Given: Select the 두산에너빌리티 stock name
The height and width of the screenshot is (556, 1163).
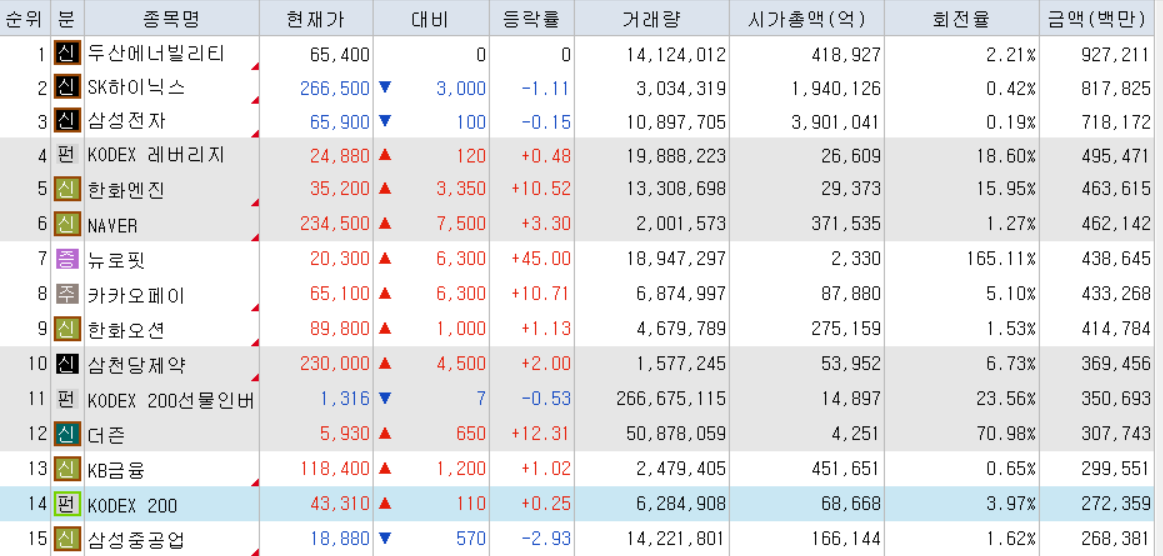Looking at the screenshot, I should [156, 54].
